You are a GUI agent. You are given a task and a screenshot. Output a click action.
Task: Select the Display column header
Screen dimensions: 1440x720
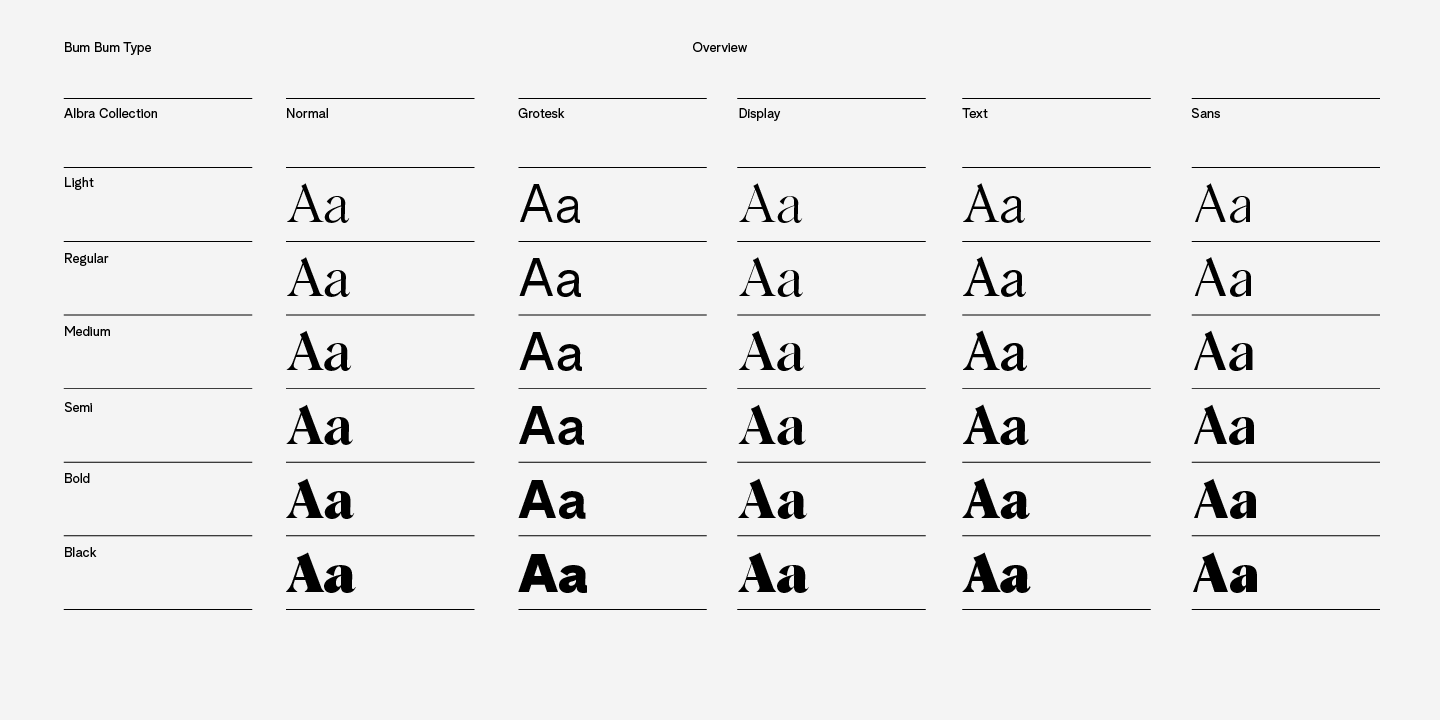point(759,114)
